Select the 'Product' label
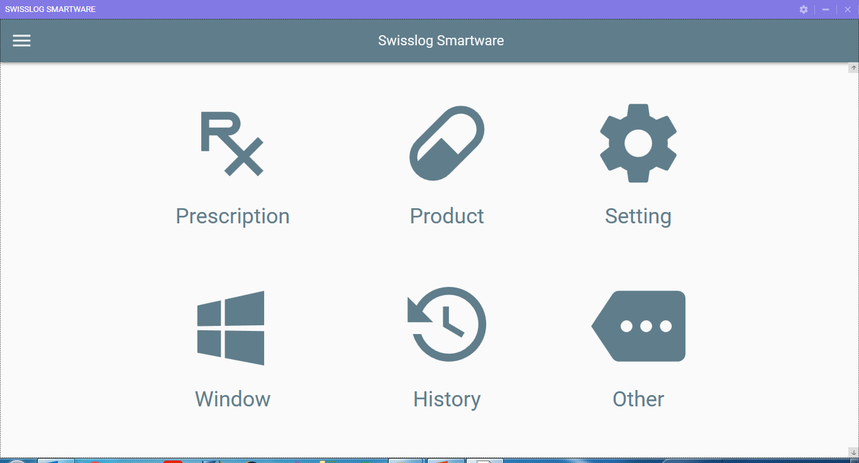 (446, 216)
